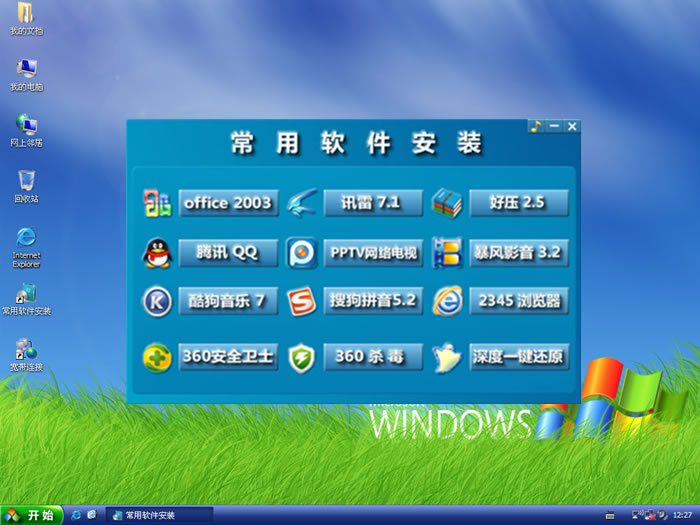The image size is (700, 525).
Task: Select the 酷狗音乐 7 button
Action: click(229, 301)
